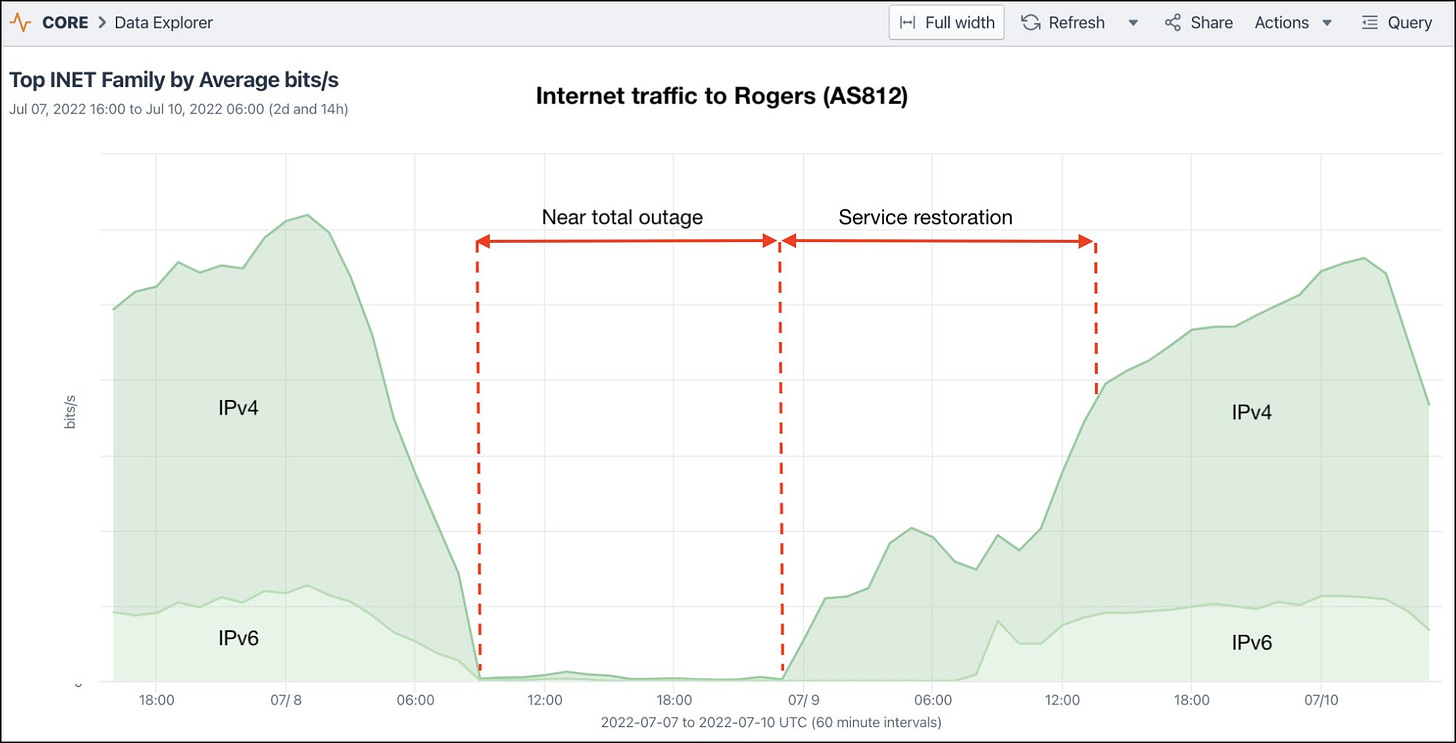
Task: Click the date range subtitle under title
Action: (178, 108)
